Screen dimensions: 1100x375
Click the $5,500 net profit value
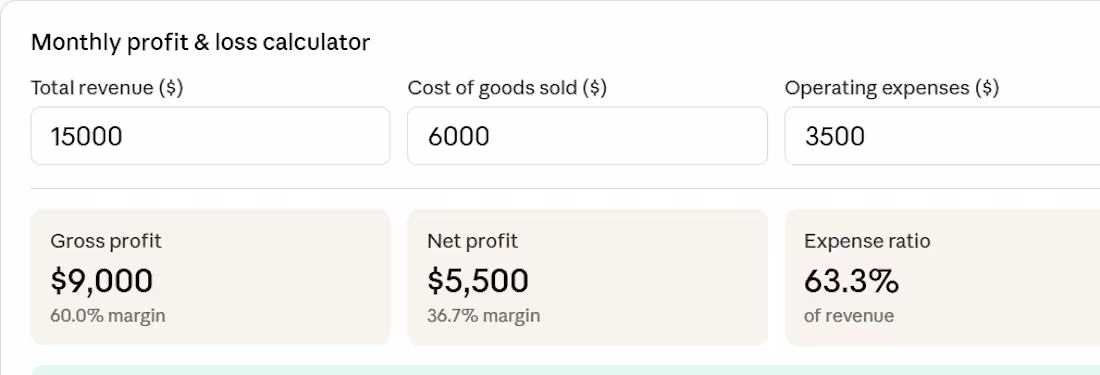(x=478, y=280)
